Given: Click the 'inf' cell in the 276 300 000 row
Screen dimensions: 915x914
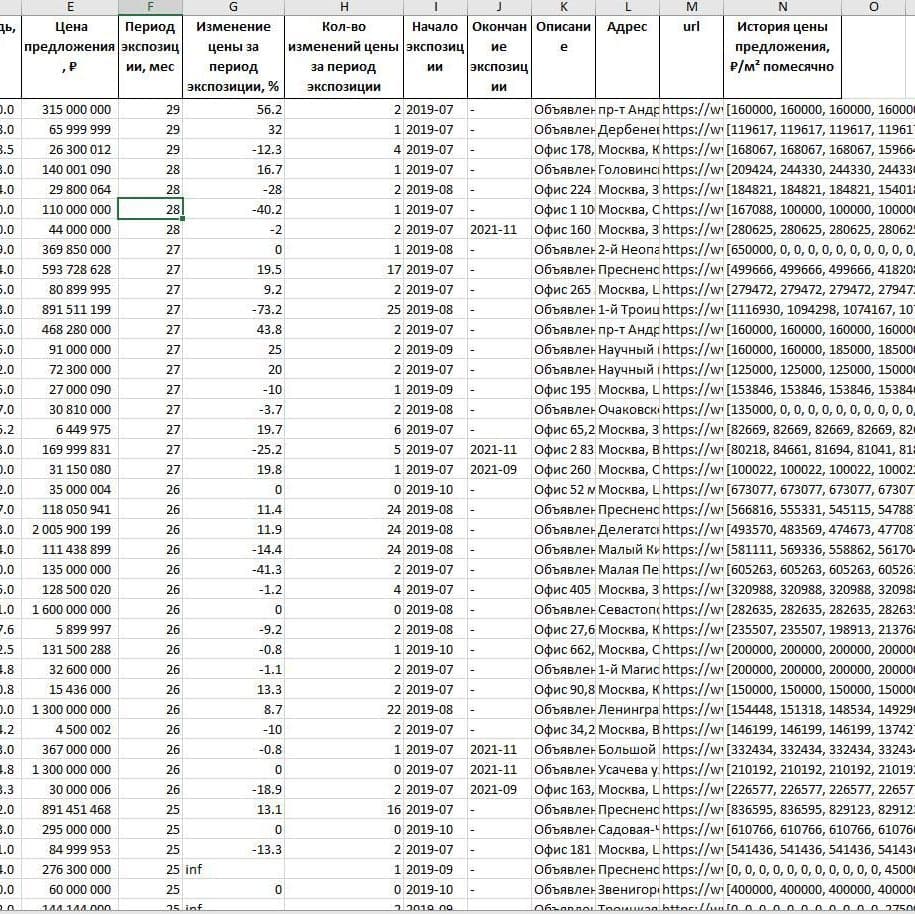Looking at the screenshot, I should [233, 869].
